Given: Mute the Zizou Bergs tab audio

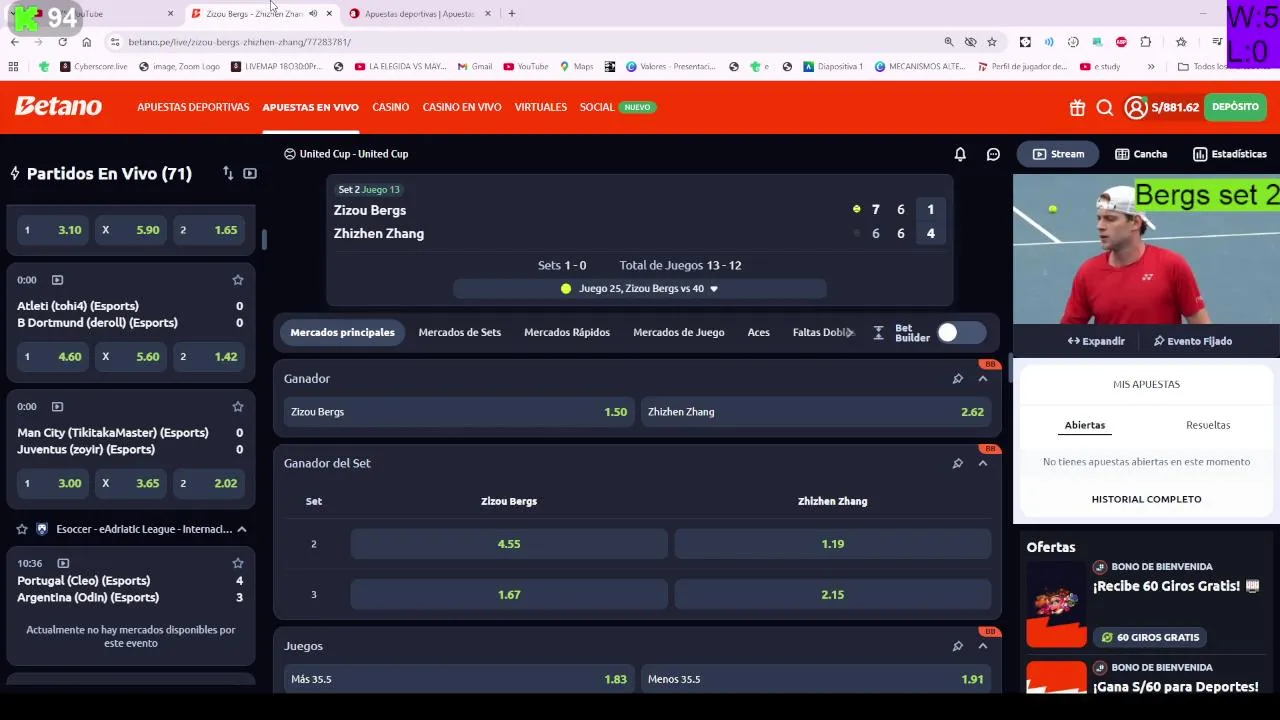Looking at the screenshot, I should pos(313,14).
